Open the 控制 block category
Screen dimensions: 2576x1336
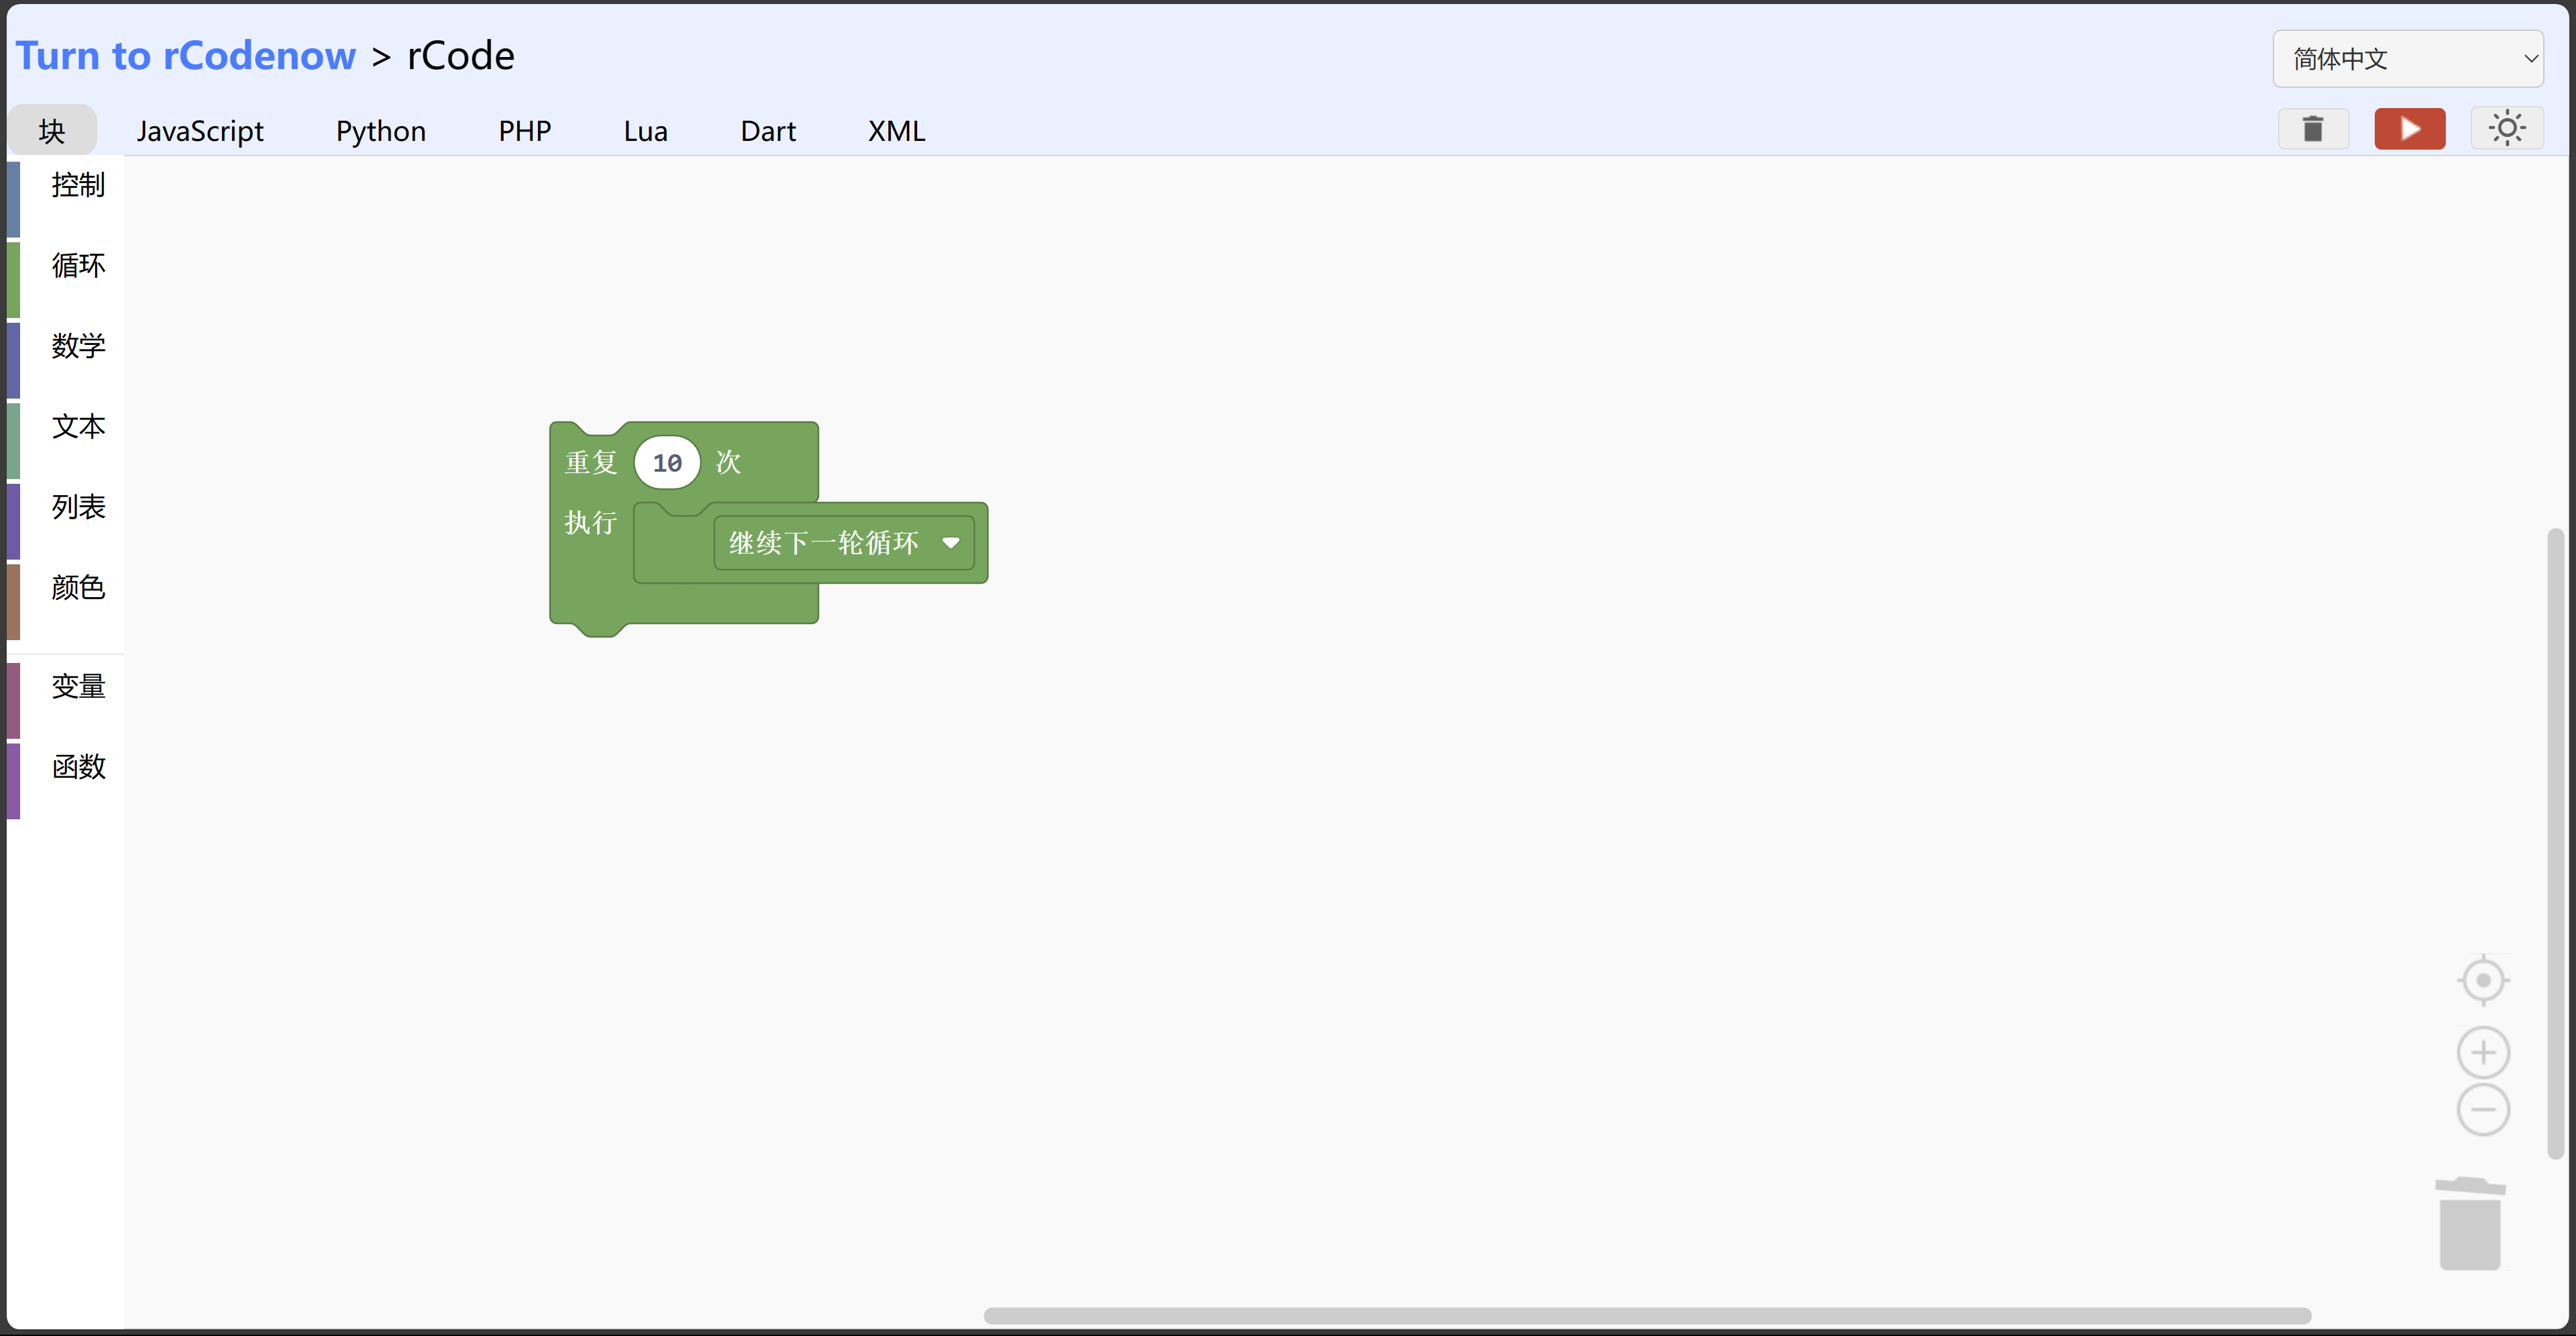(x=77, y=185)
